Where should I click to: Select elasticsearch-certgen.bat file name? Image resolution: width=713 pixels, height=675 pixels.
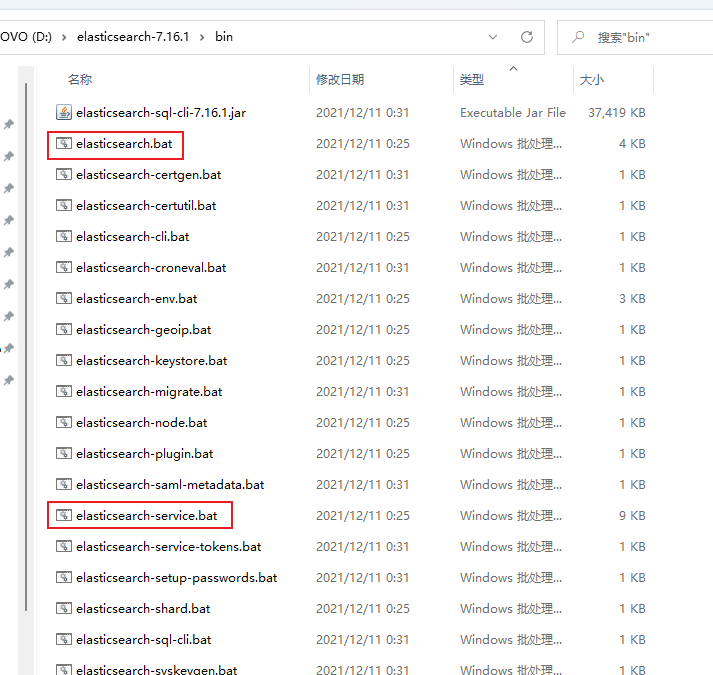point(149,175)
